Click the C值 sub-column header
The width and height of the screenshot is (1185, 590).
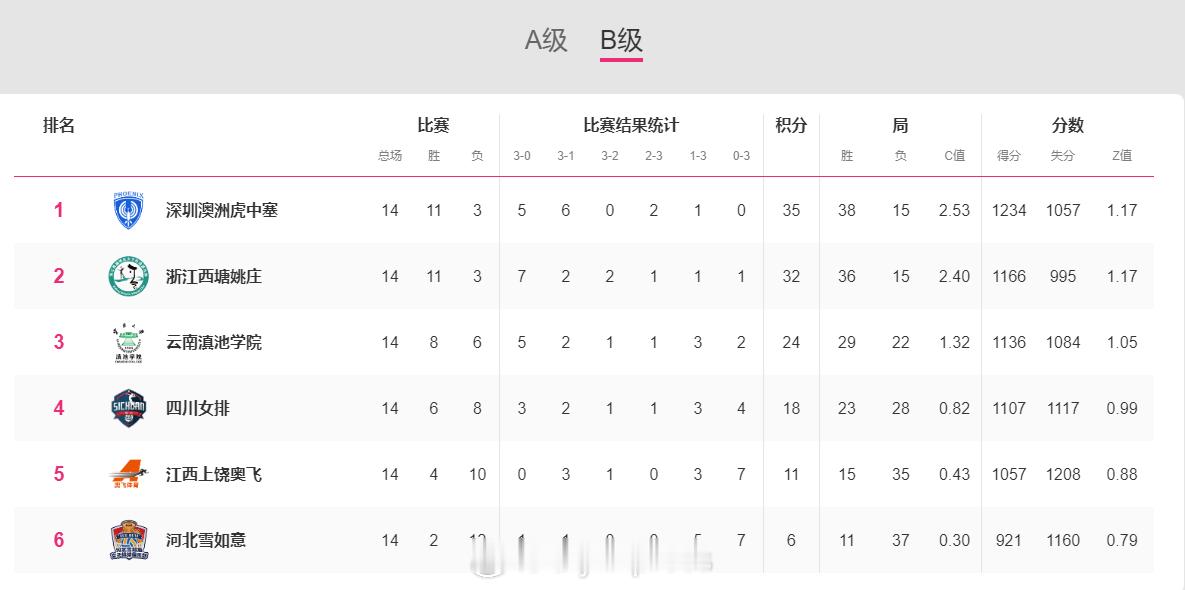click(954, 156)
